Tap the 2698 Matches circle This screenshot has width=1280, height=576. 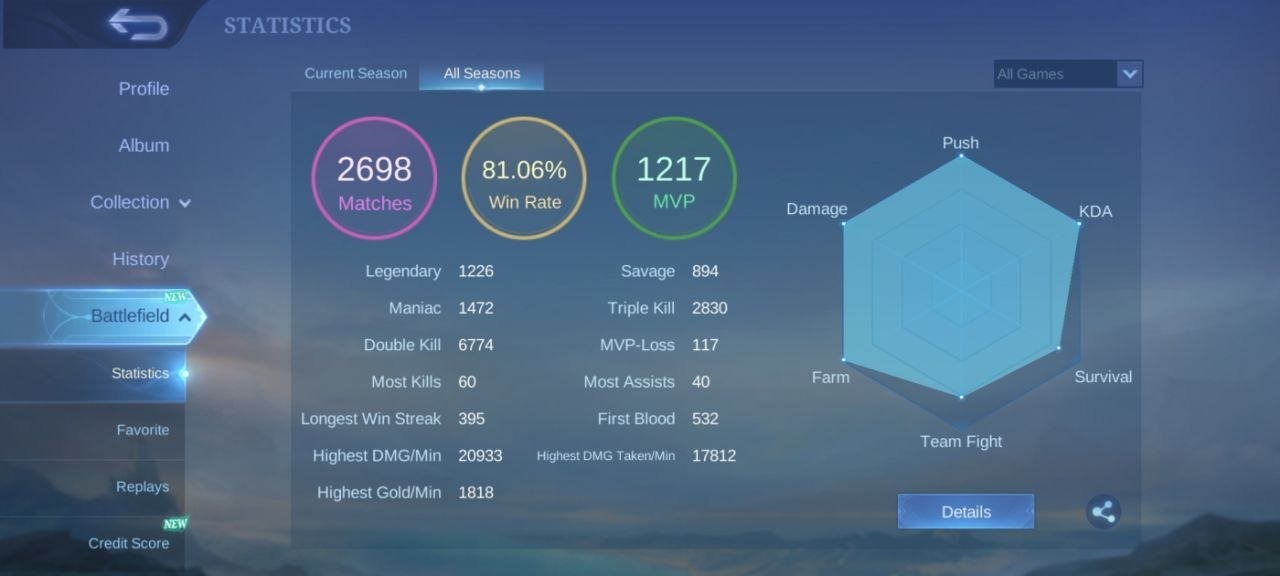tap(375, 179)
